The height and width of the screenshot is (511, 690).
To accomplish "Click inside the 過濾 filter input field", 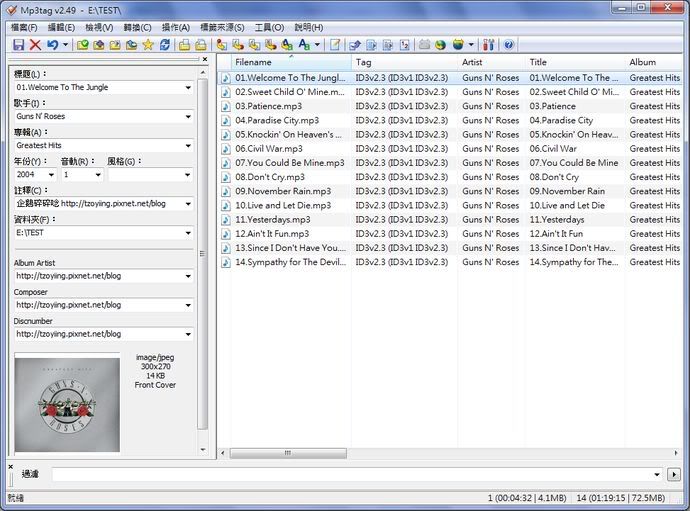I will click(351, 474).
